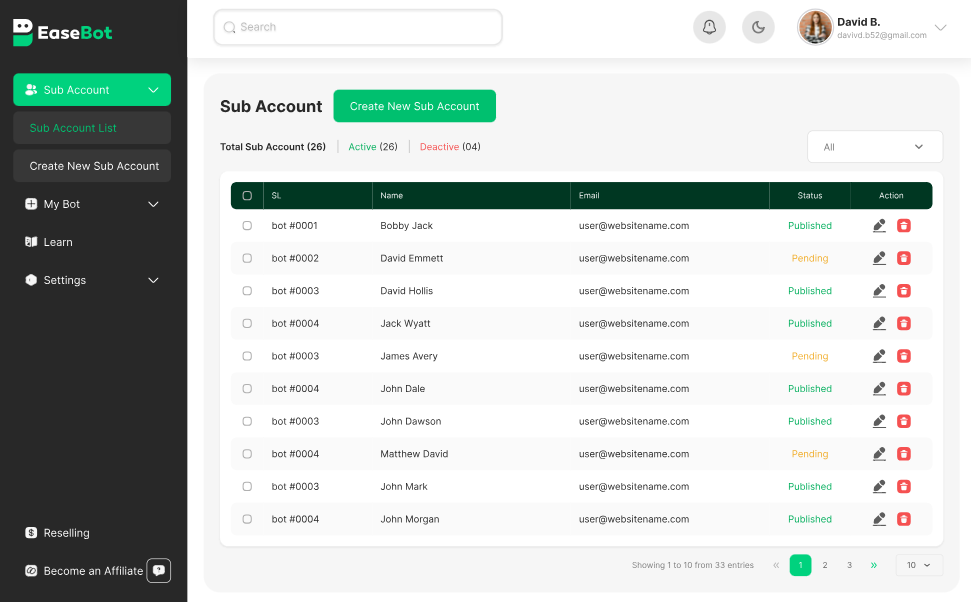Open the entries-per-page dropdown showing 10

point(918,565)
